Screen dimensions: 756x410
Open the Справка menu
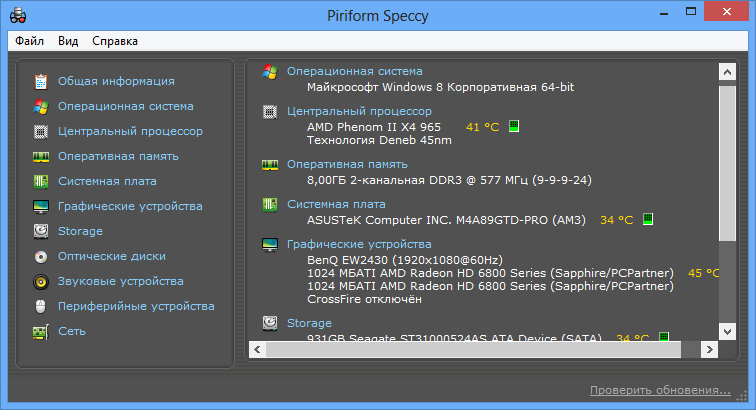click(115, 41)
